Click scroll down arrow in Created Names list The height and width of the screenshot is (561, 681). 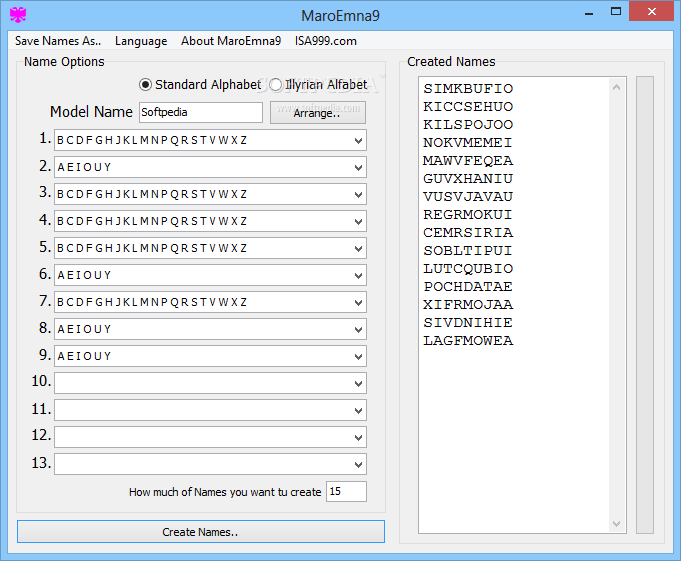(616, 524)
